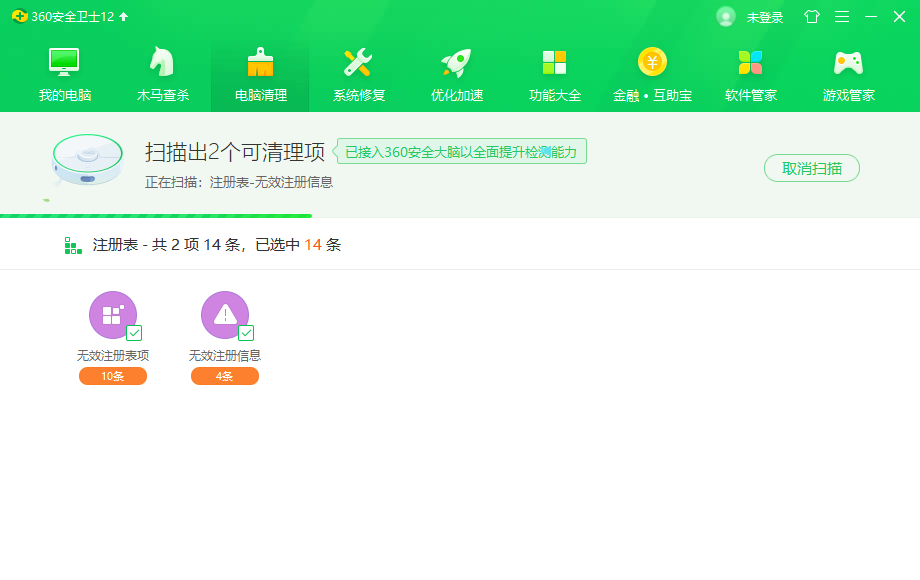Switch to 电脑清理 tab
This screenshot has width=920, height=580.
260,72
